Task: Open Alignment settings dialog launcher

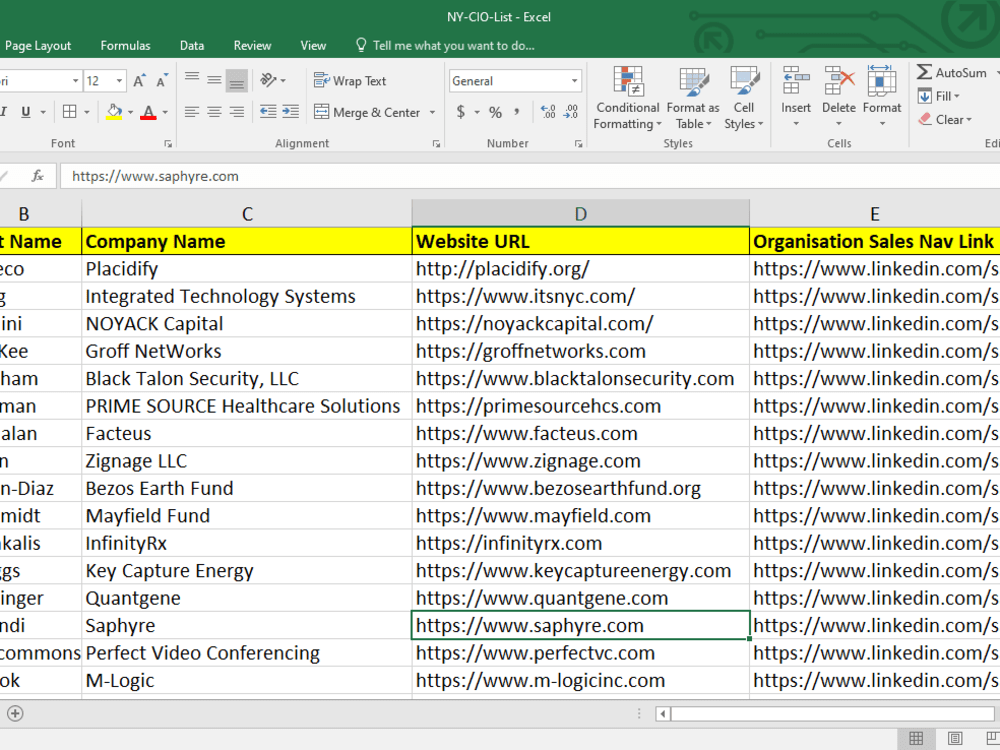Action: (x=437, y=144)
